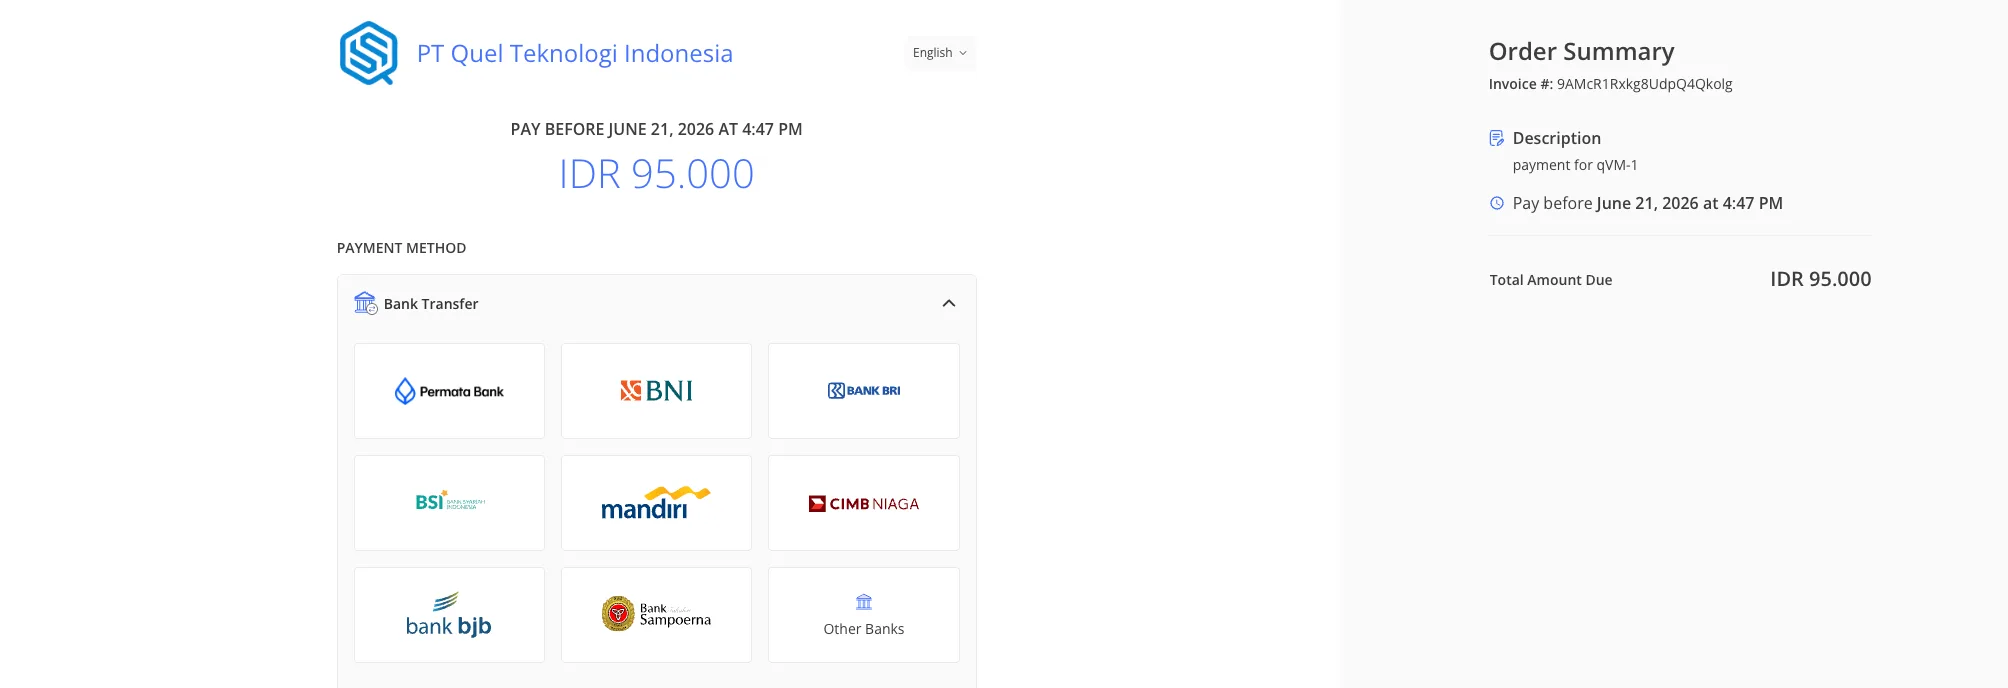Choose the Mandiri bank option
The width and height of the screenshot is (2008, 688).
pyautogui.click(x=656, y=503)
